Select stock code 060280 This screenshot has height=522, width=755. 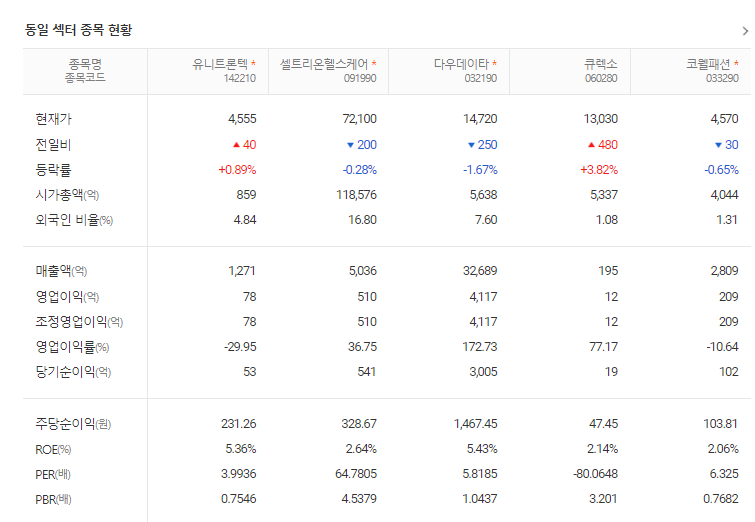pyautogui.click(x=601, y=78)
